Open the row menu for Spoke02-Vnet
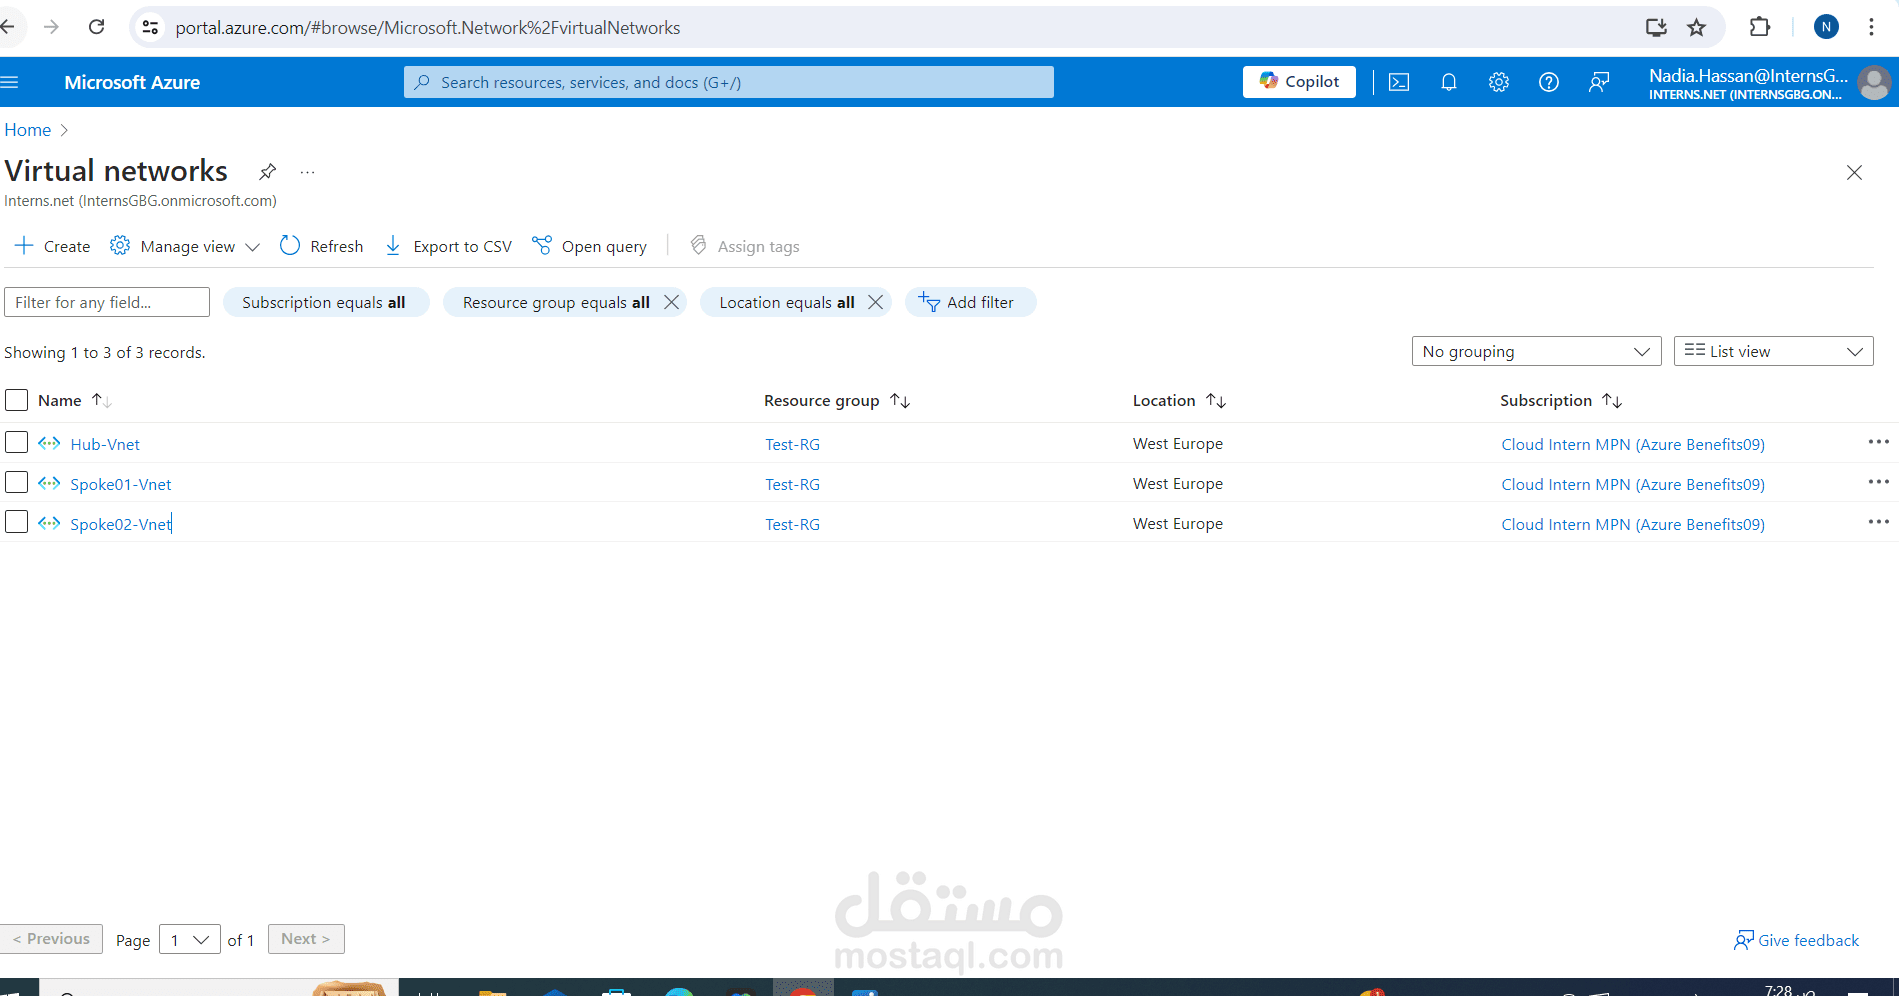1899x996 pixels. tap(1878, 522)
